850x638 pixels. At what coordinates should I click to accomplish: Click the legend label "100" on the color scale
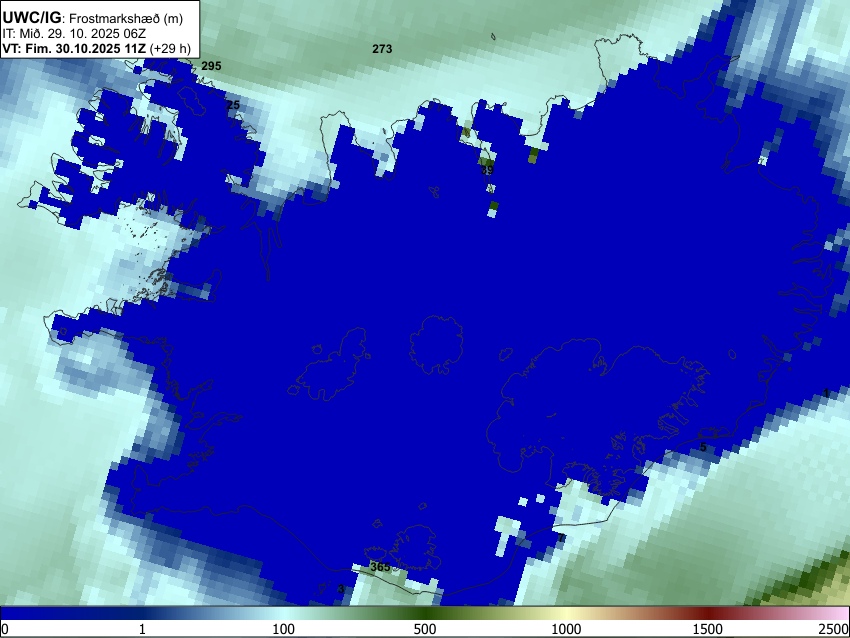click(x=284, y=629)
